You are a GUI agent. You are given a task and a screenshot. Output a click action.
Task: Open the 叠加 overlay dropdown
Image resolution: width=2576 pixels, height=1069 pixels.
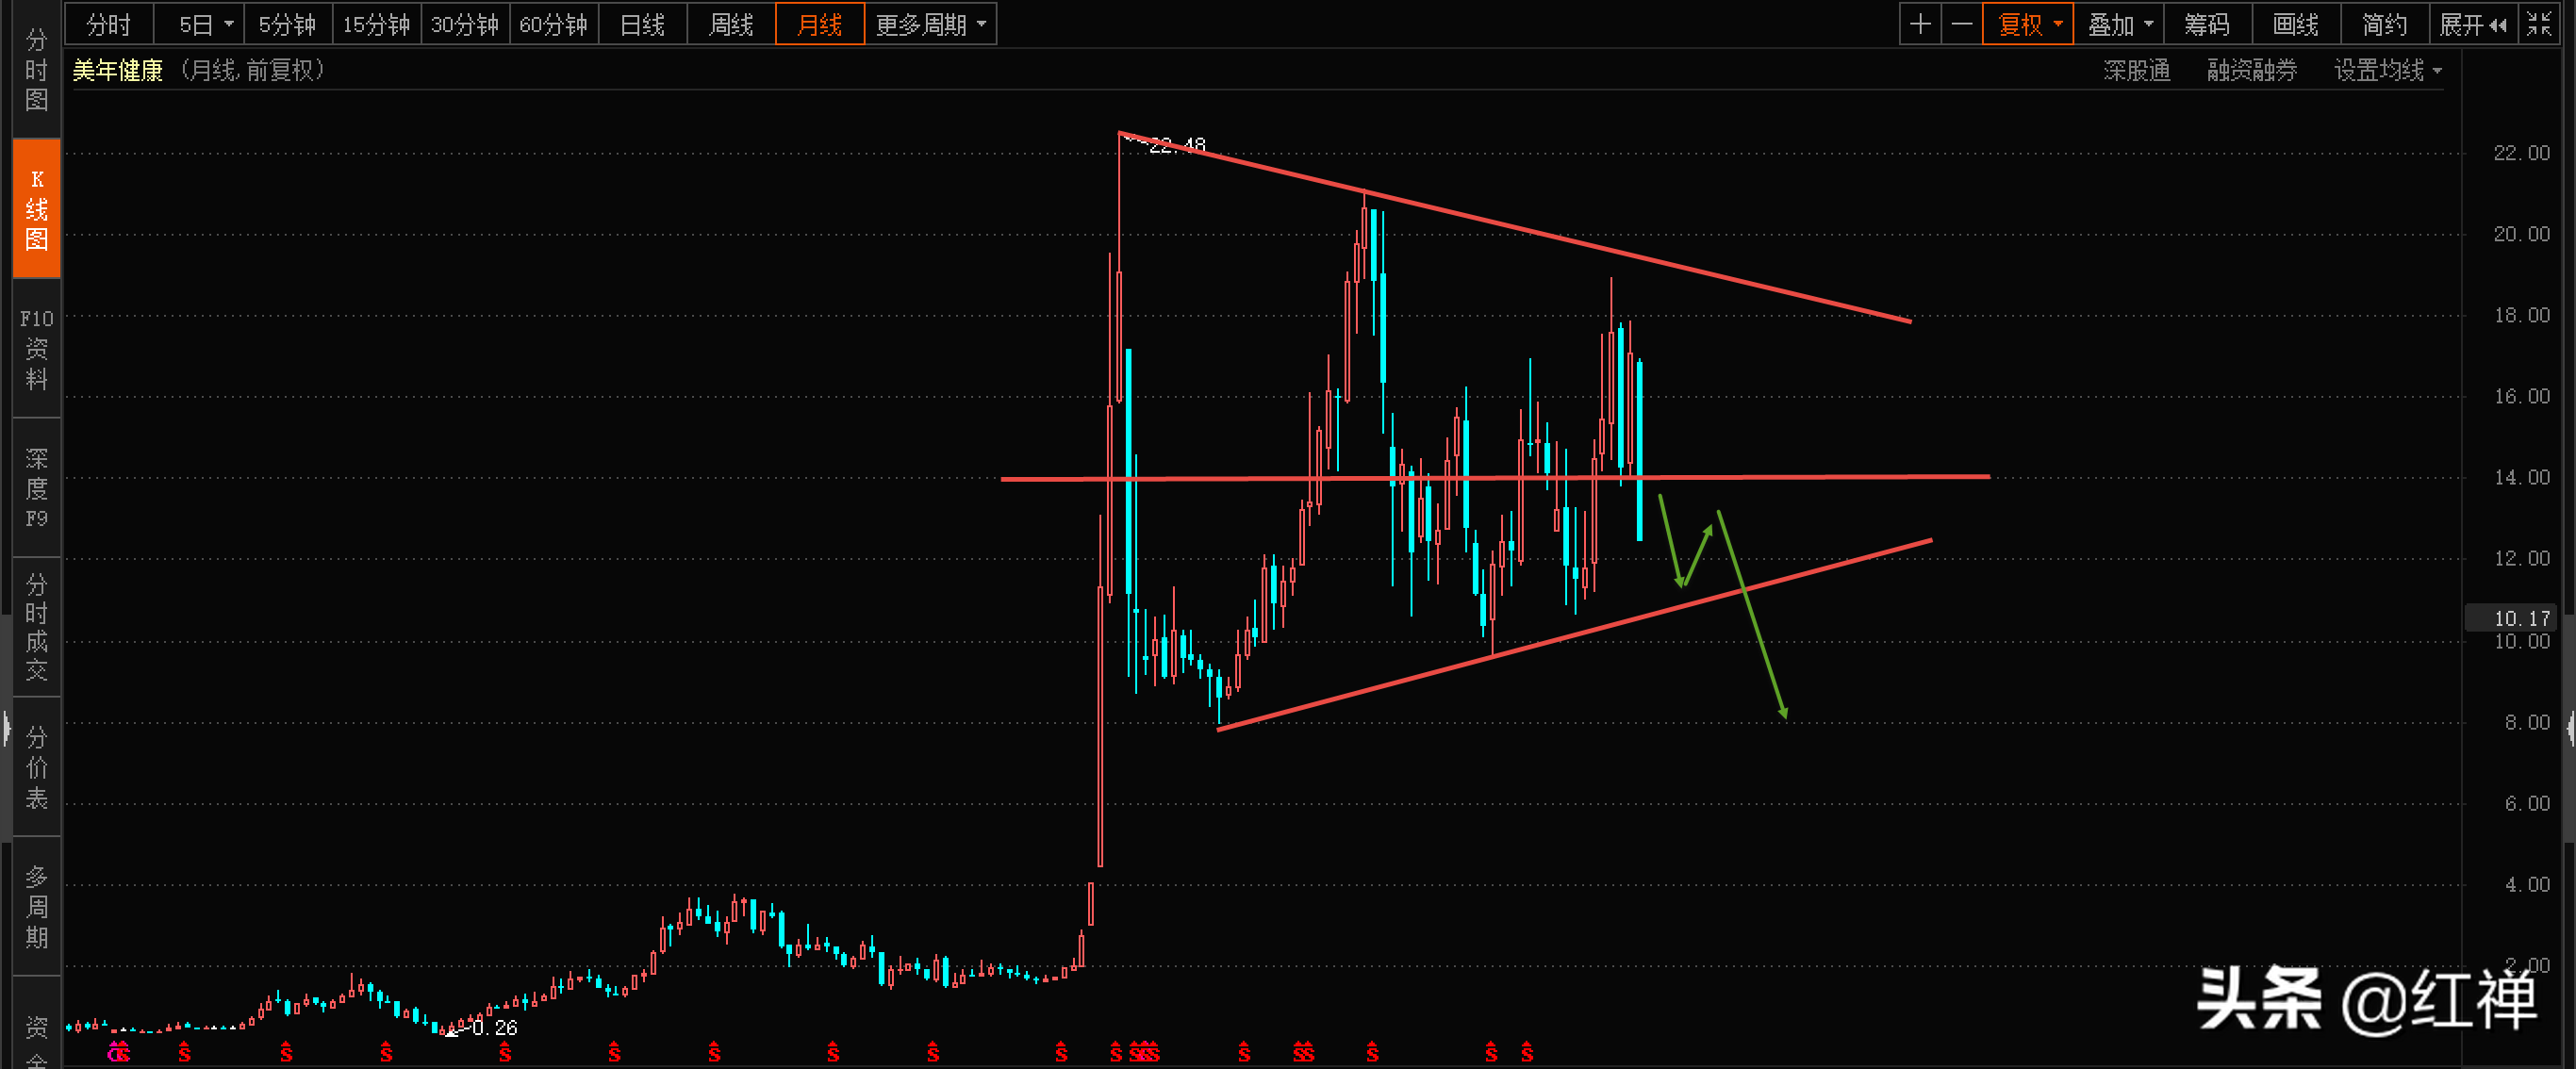click(2119, 24)
